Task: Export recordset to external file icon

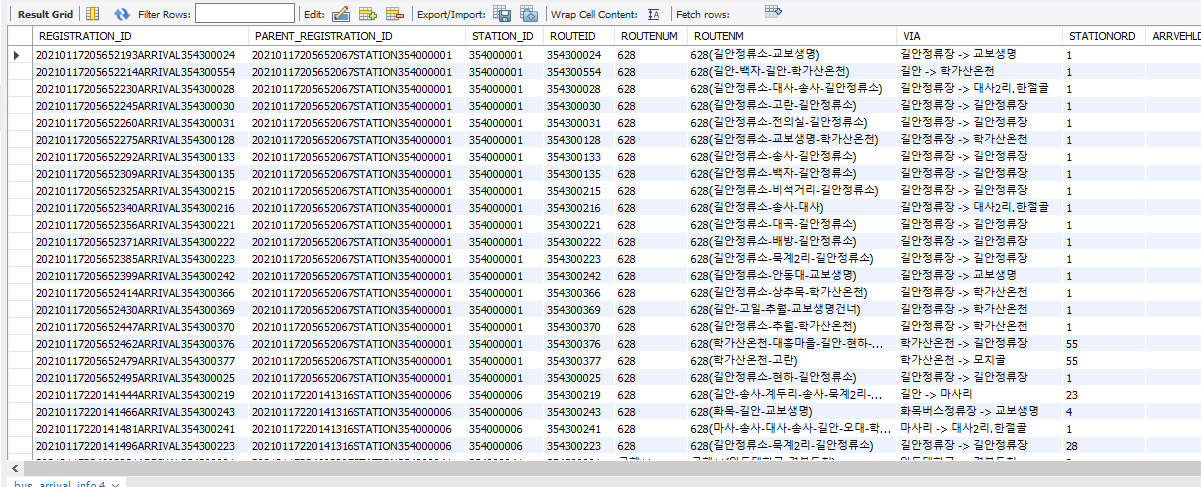Action: tap(503, 14)
